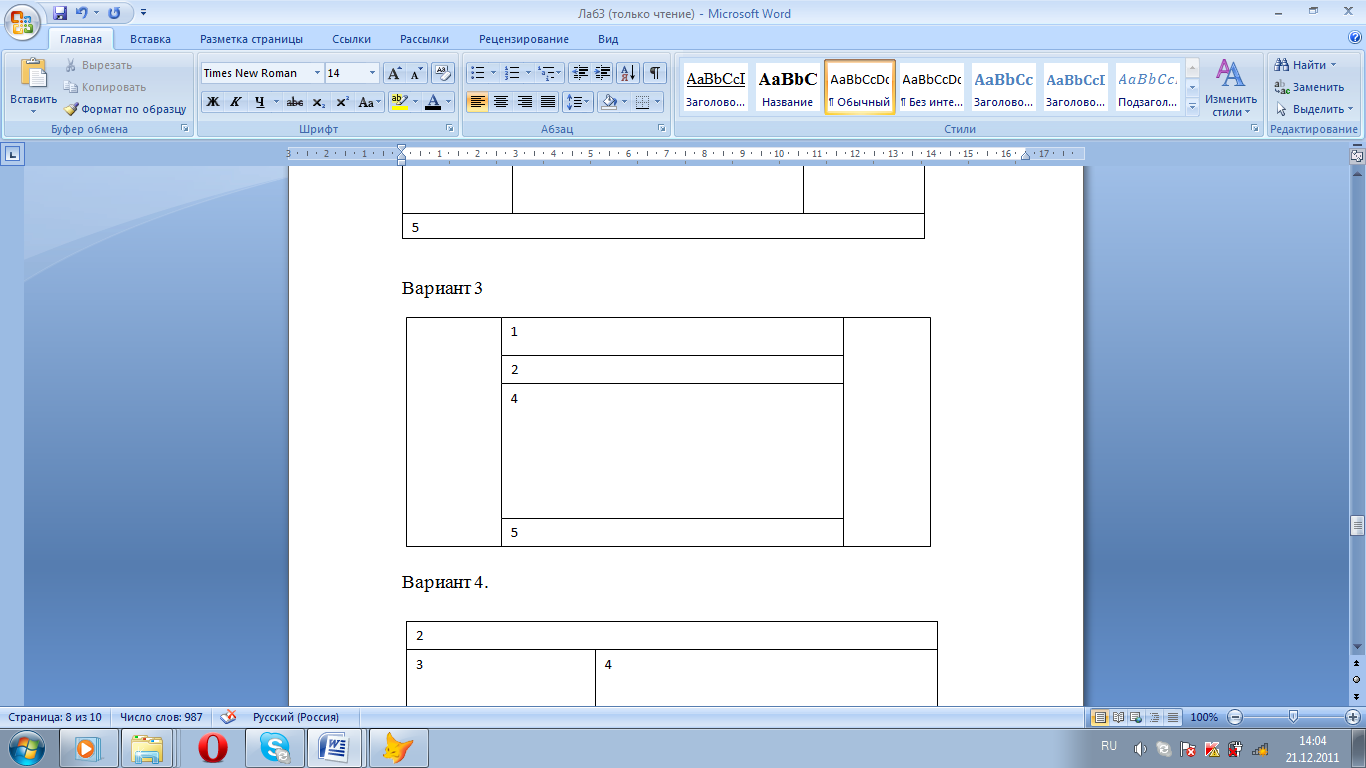Open Word help
Image resolution: width=1366 pixels, height=768 pixels.
(1355, 39)
